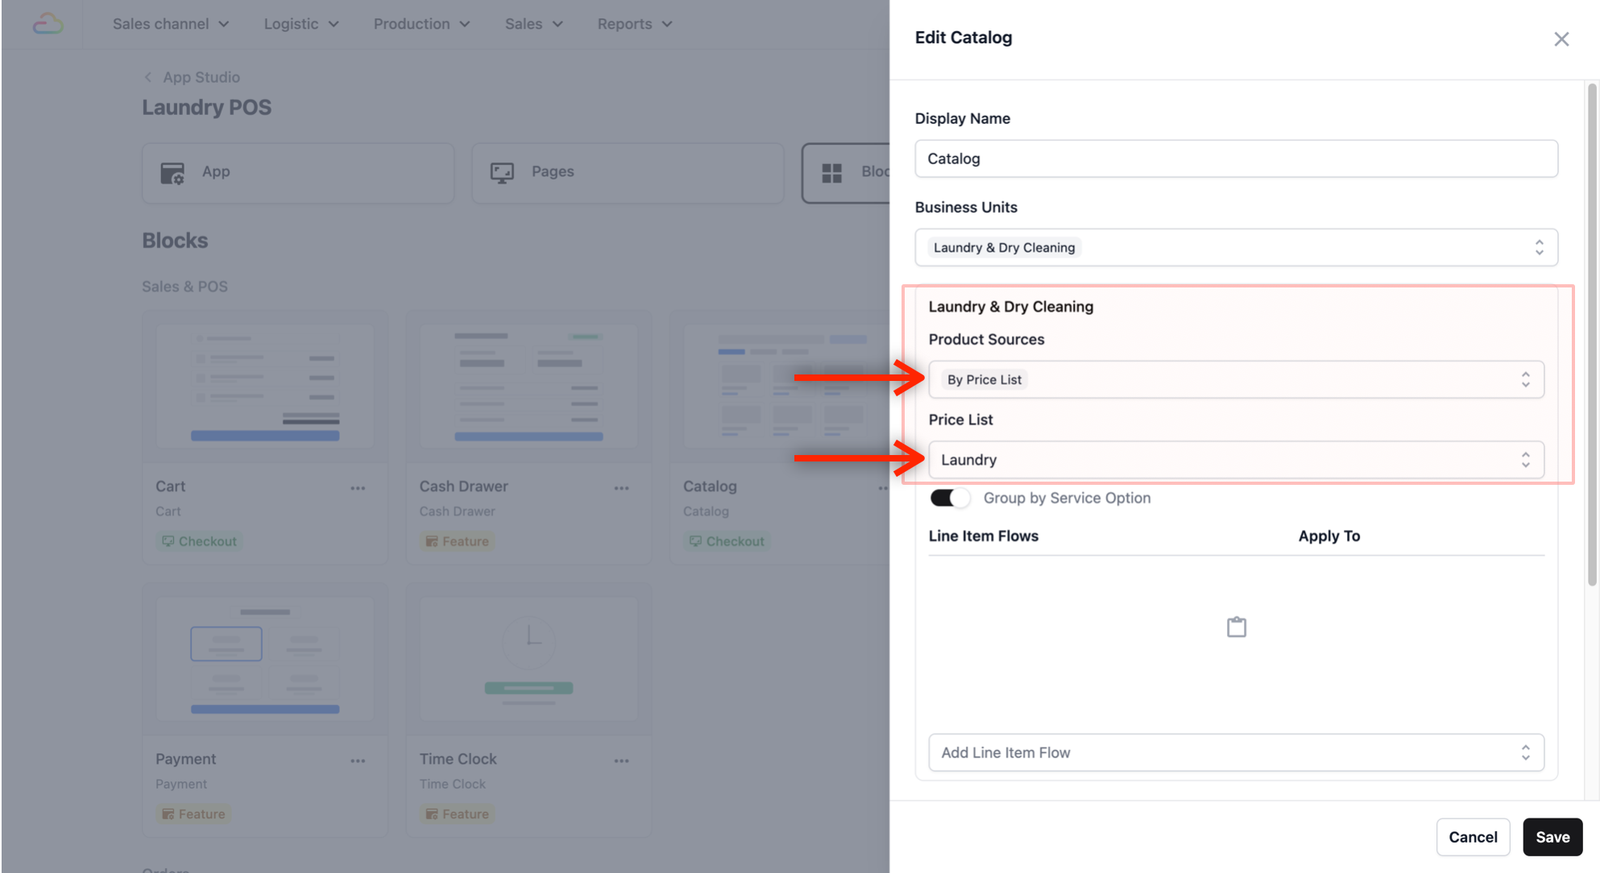
Task: Click the Edit Catalog panel scrollbar
Action: [x=1592, y=335]
